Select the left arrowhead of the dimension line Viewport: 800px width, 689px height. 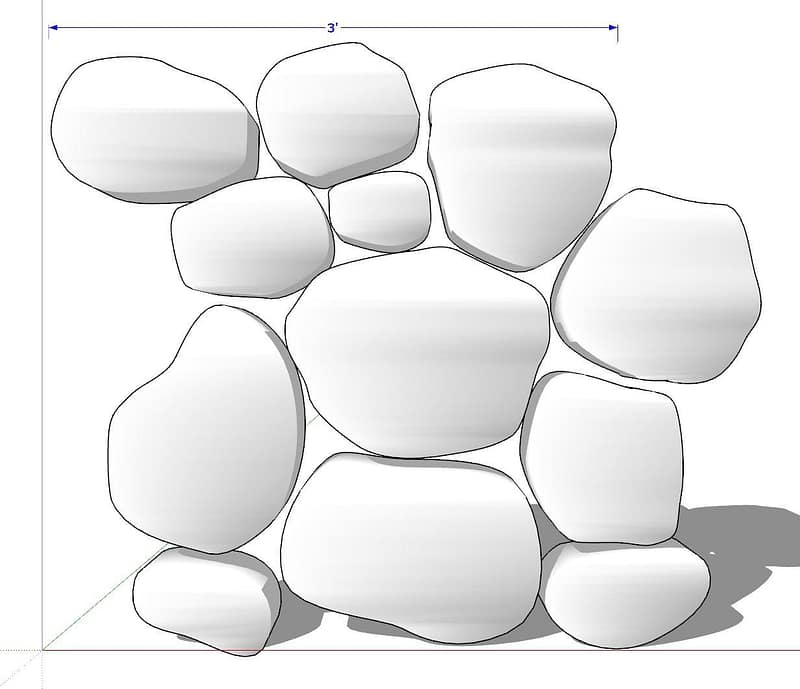[52, 28]
